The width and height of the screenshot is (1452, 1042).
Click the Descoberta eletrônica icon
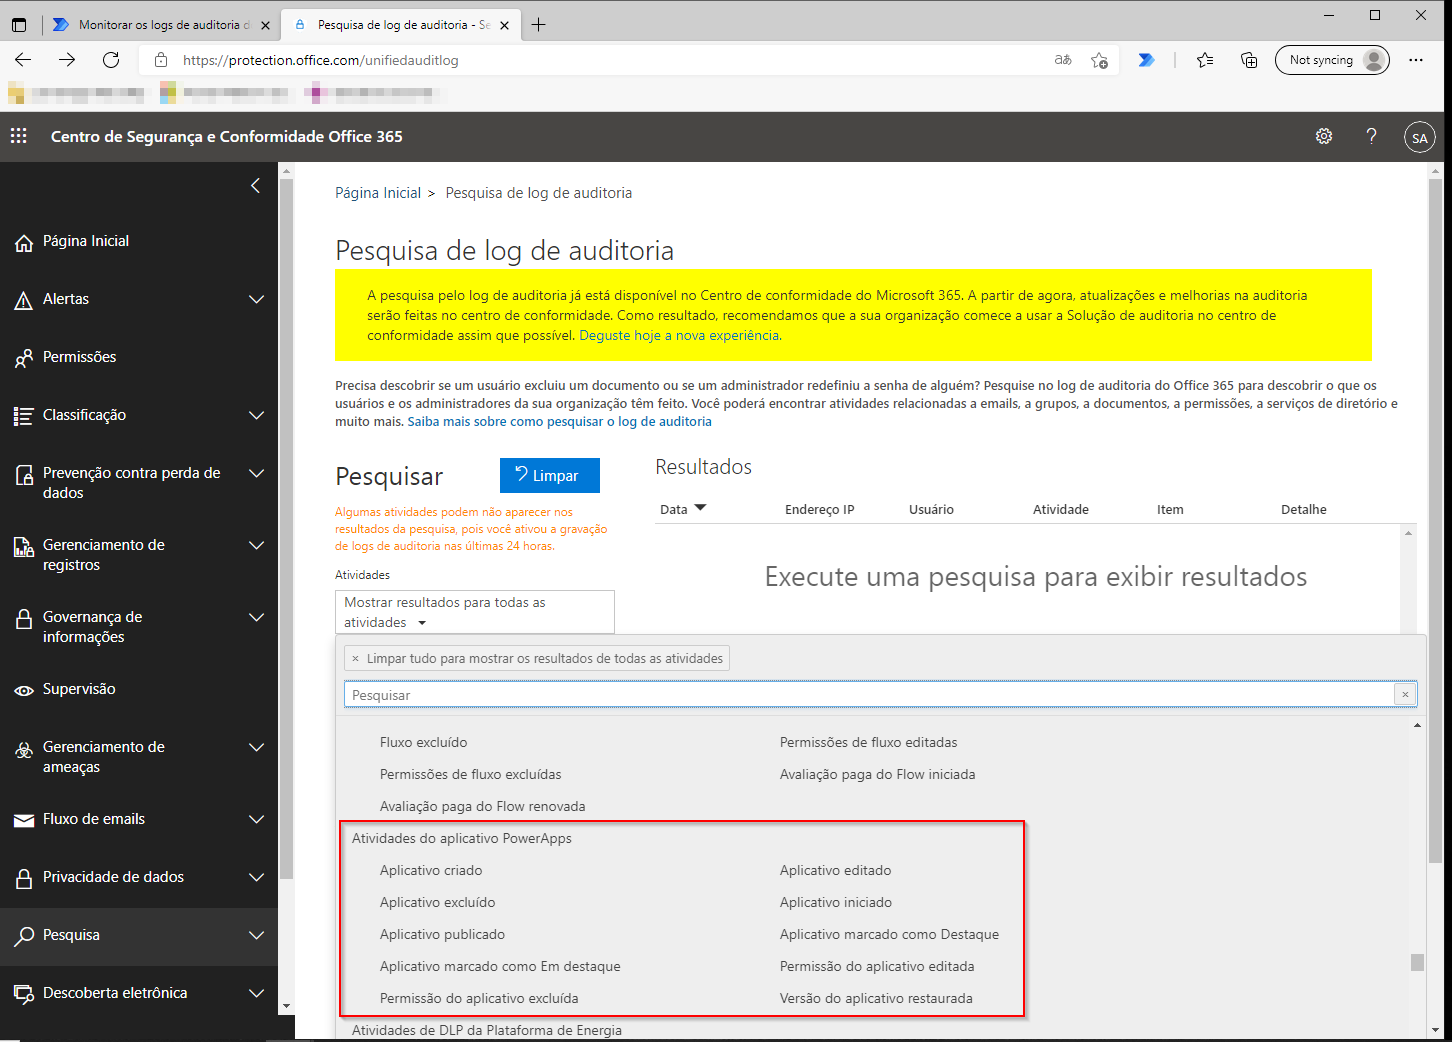point(24,994)
